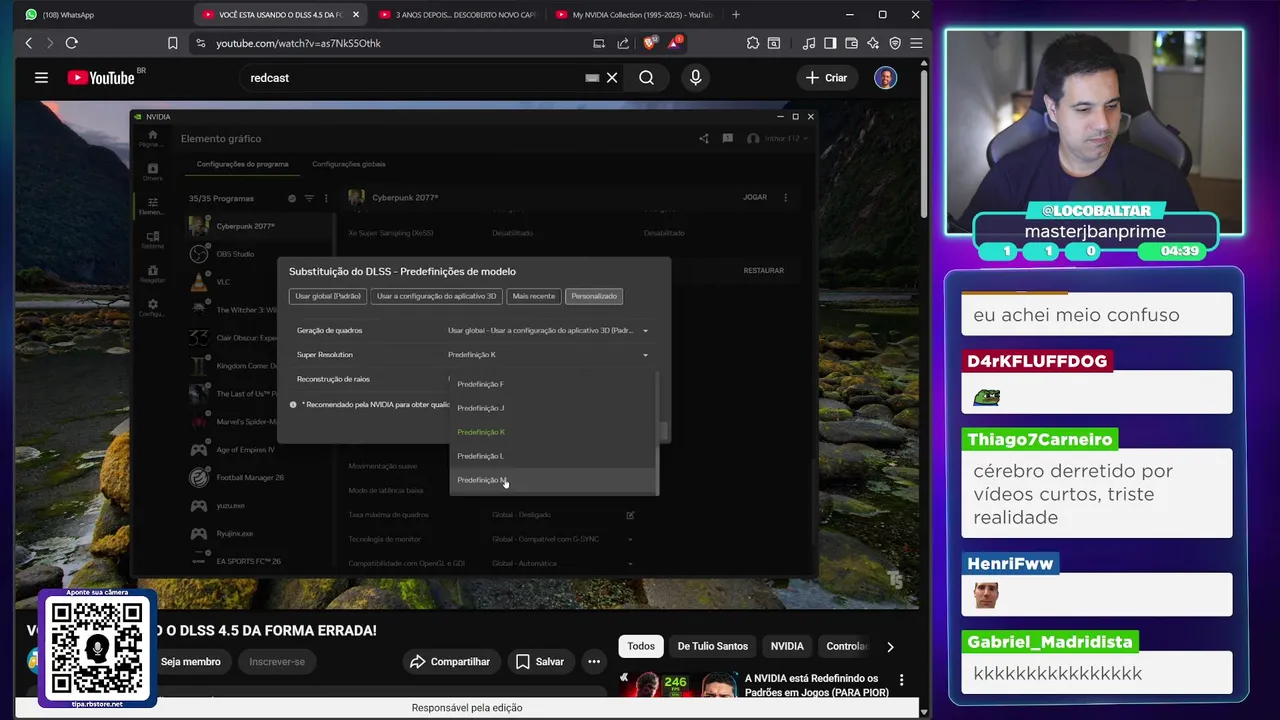
Task: Open the YouTube account avatar menu
Action: [x=885, y=77]
